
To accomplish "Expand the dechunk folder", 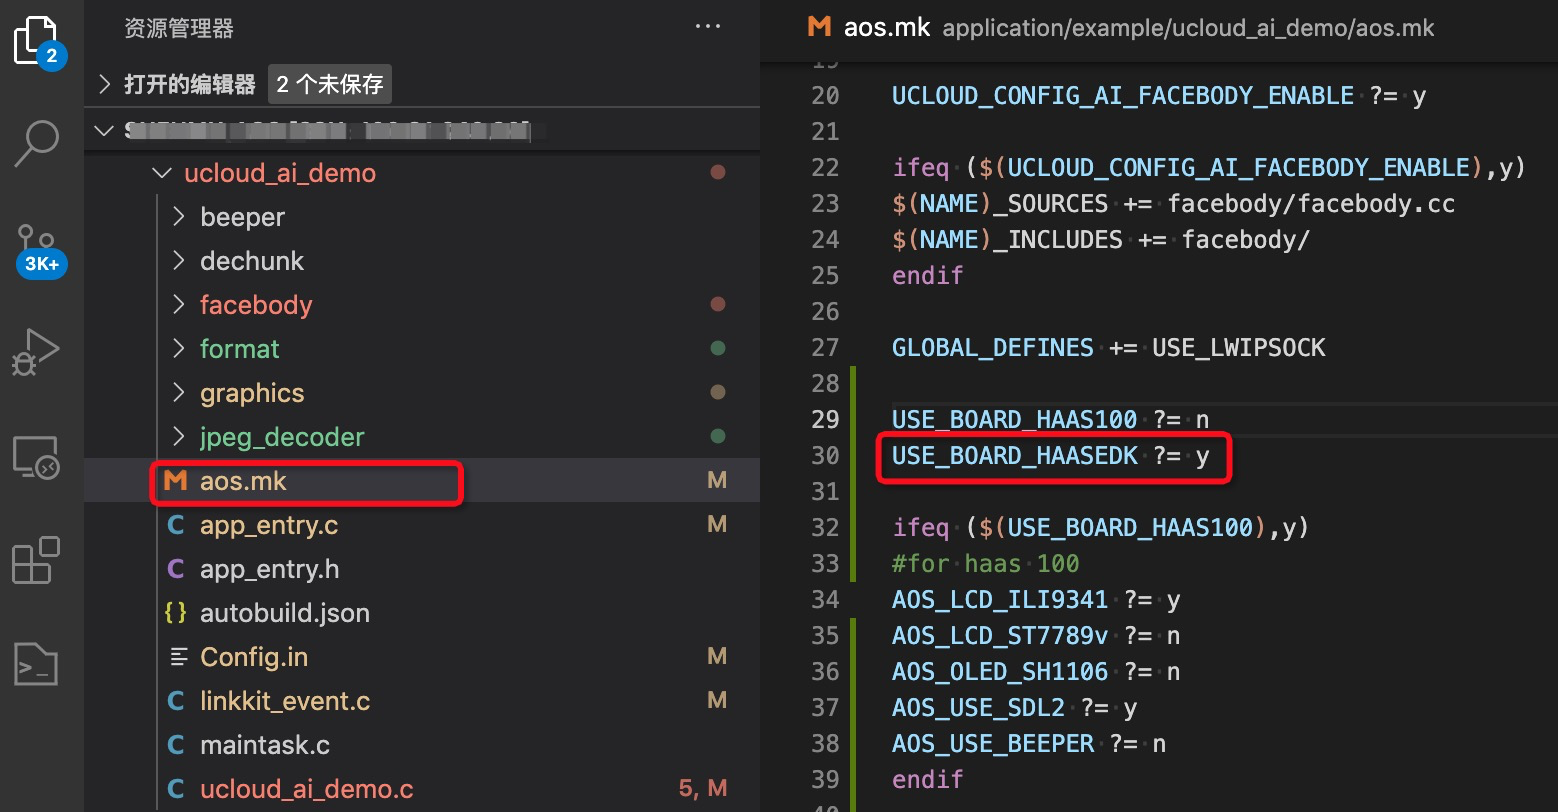I will (179, 261).
